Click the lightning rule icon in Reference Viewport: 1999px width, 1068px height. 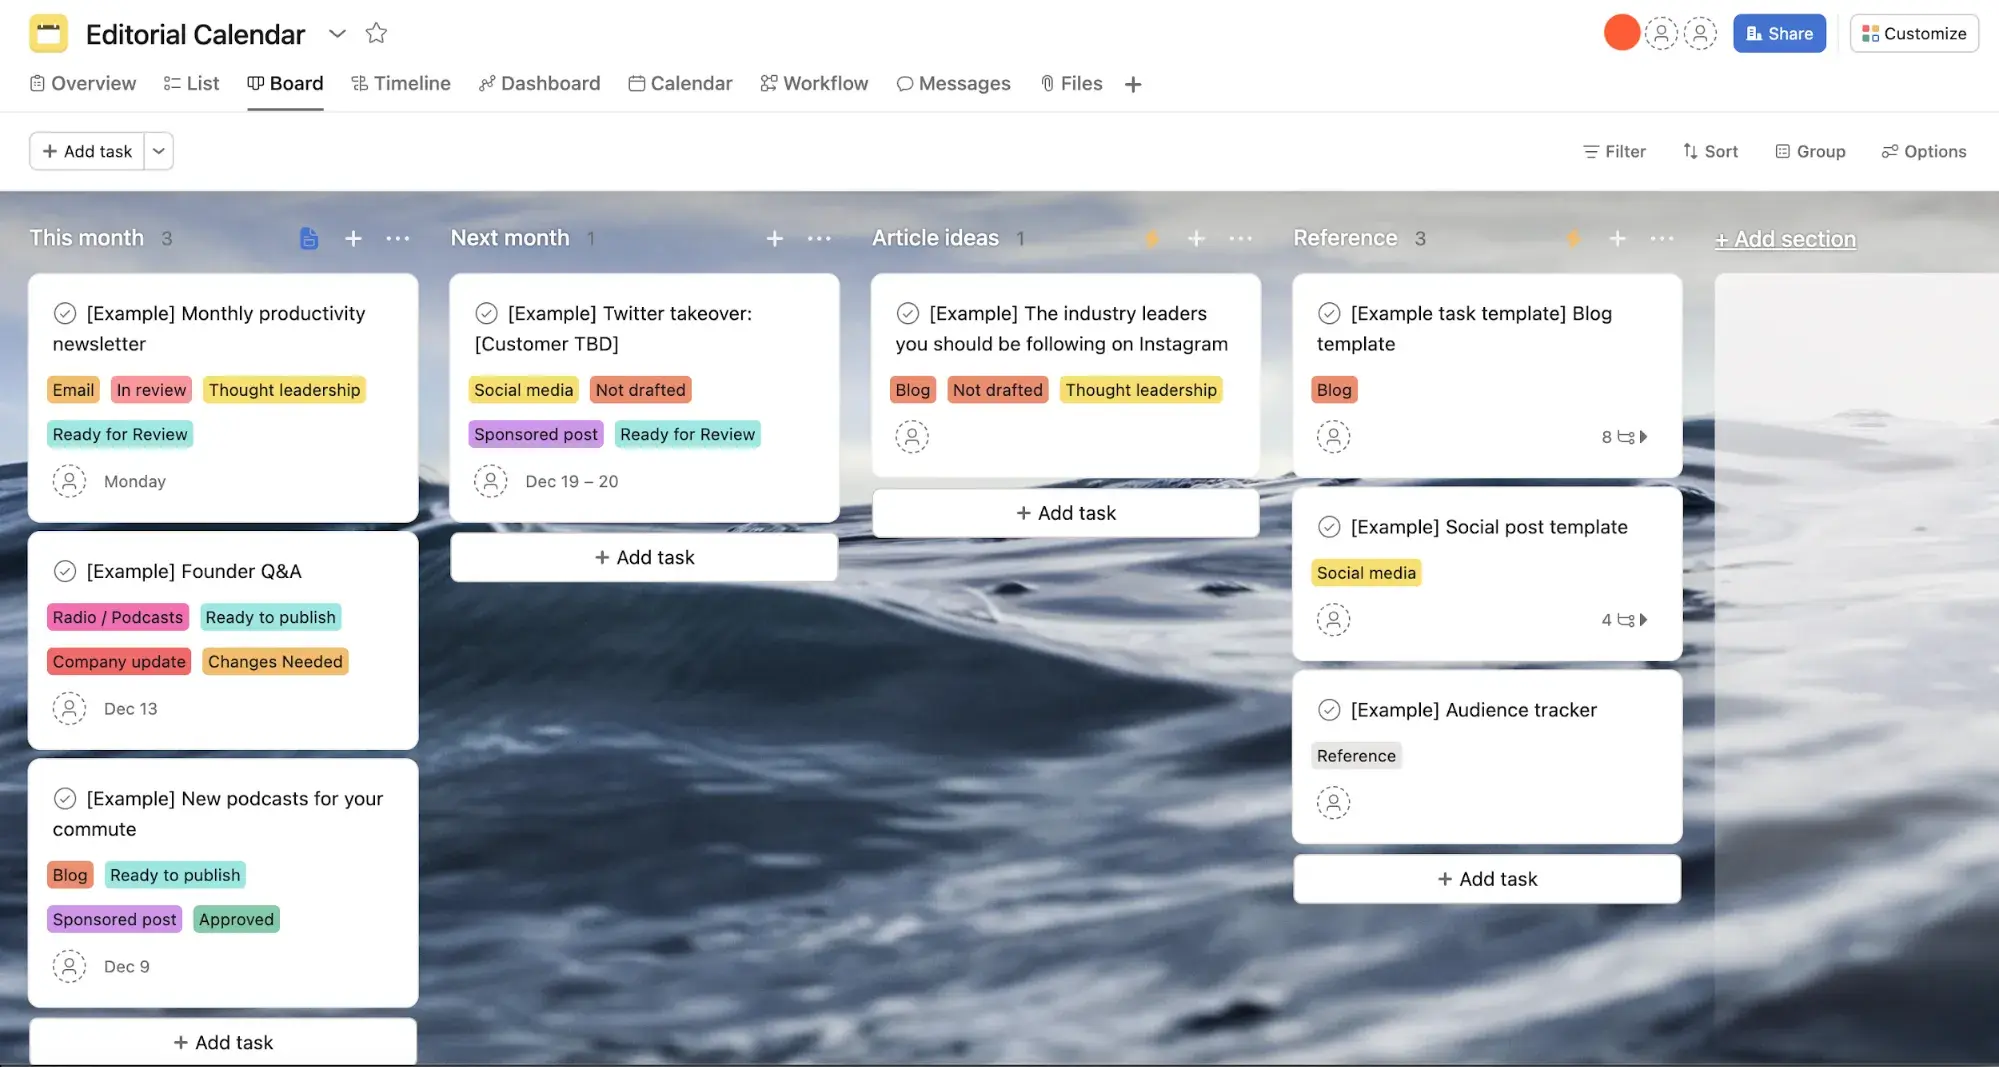click(1573, 238)
